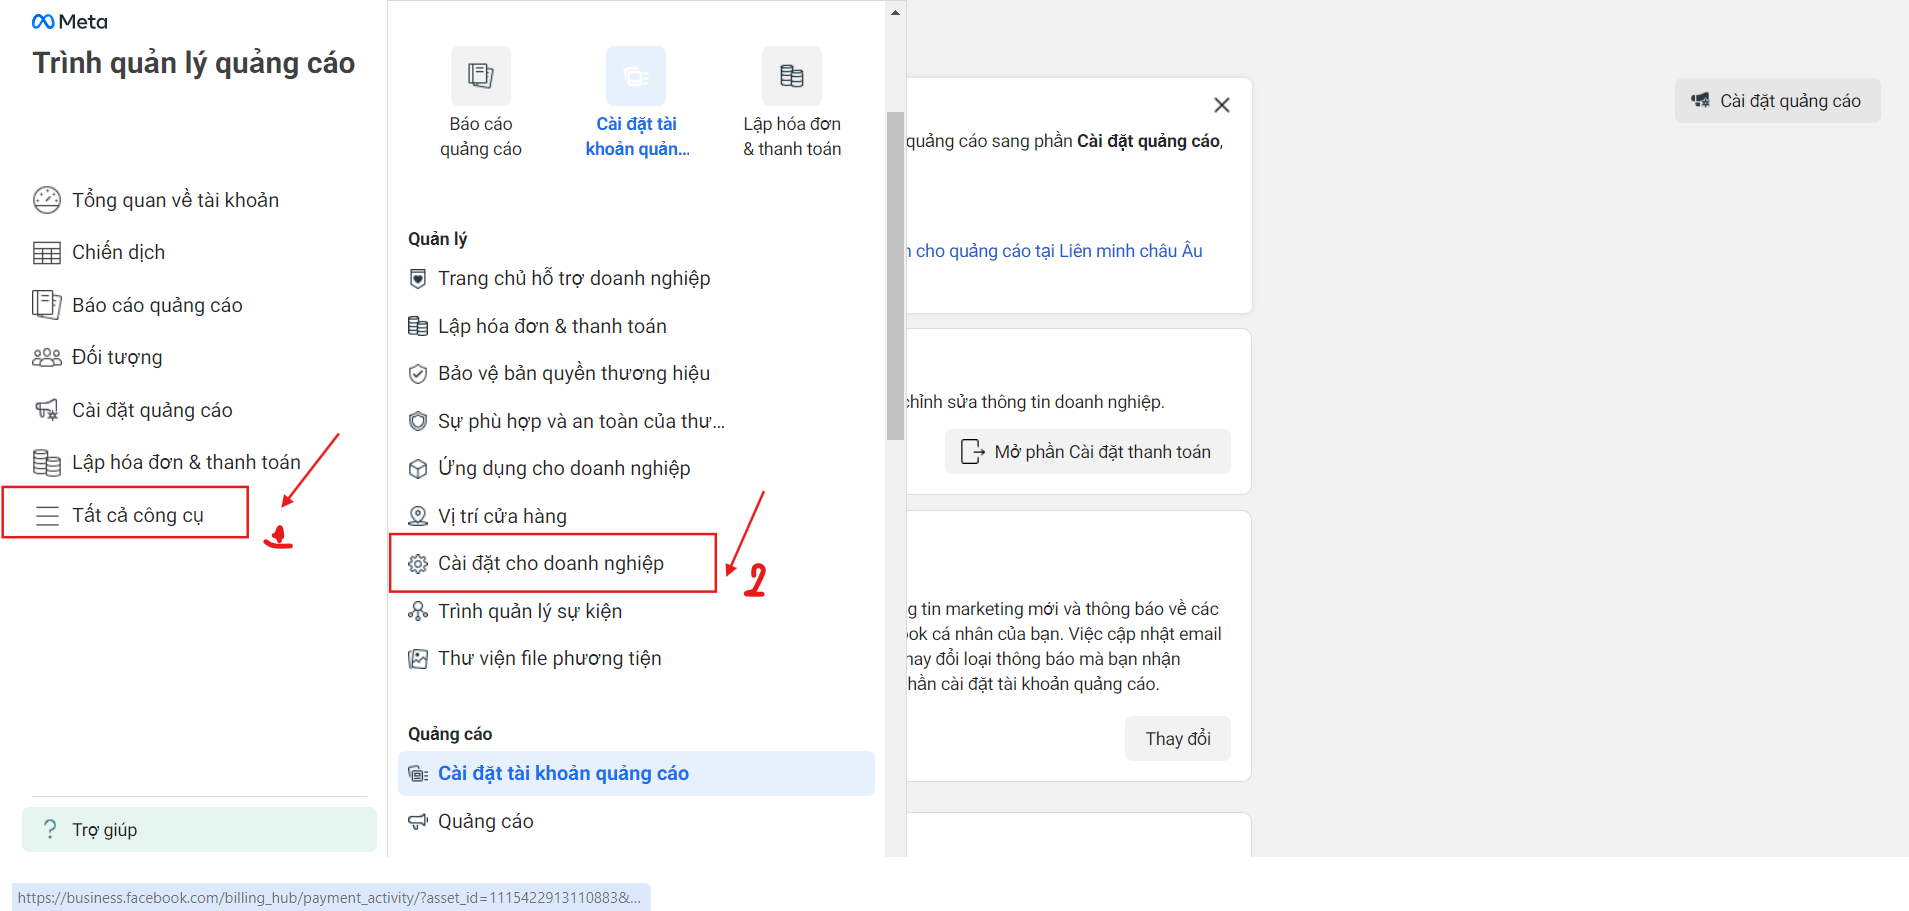This screenshot has height=911, width=1909.
Task: Click the sidebar Lập hóa đơn & thanh toán icon
Action: click(x=47, y=462)
